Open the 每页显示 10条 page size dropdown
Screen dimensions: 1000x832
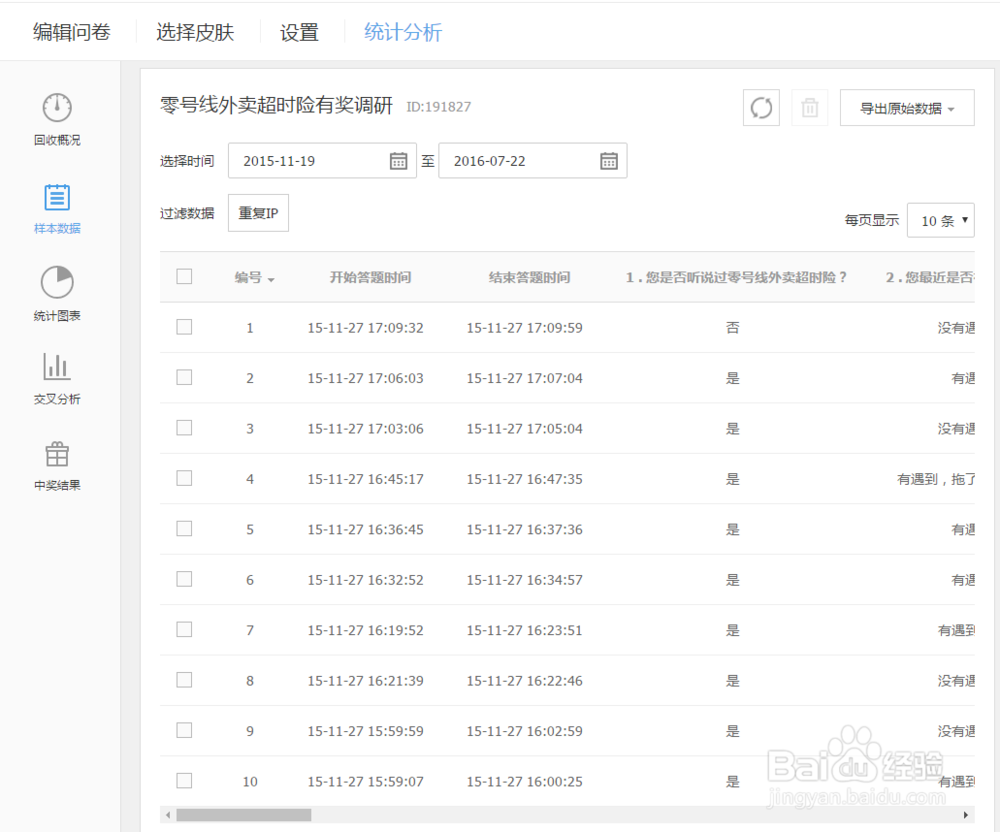pyautogui.click(x=940, y=220)
